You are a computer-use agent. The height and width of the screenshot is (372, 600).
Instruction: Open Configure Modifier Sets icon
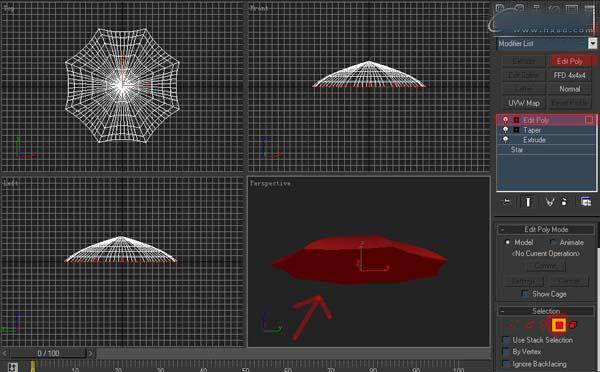point(585,202)
